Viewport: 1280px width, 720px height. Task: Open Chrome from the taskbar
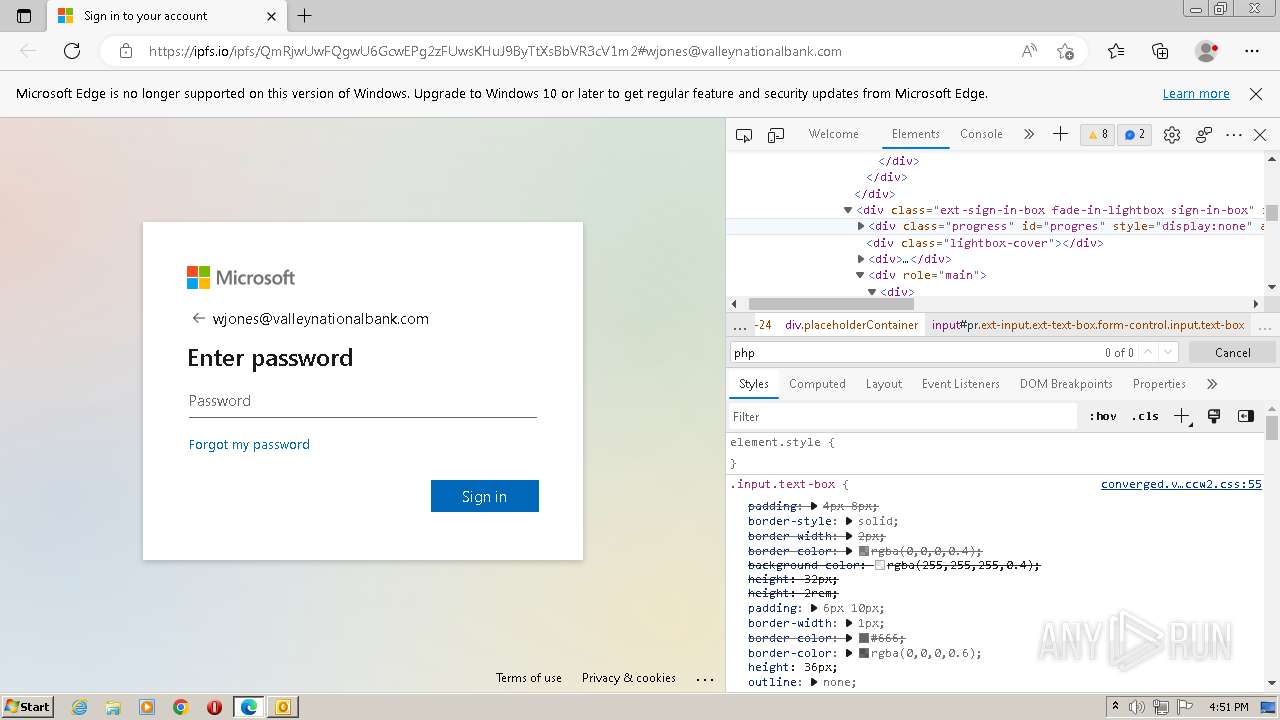[x=181, y=707]
